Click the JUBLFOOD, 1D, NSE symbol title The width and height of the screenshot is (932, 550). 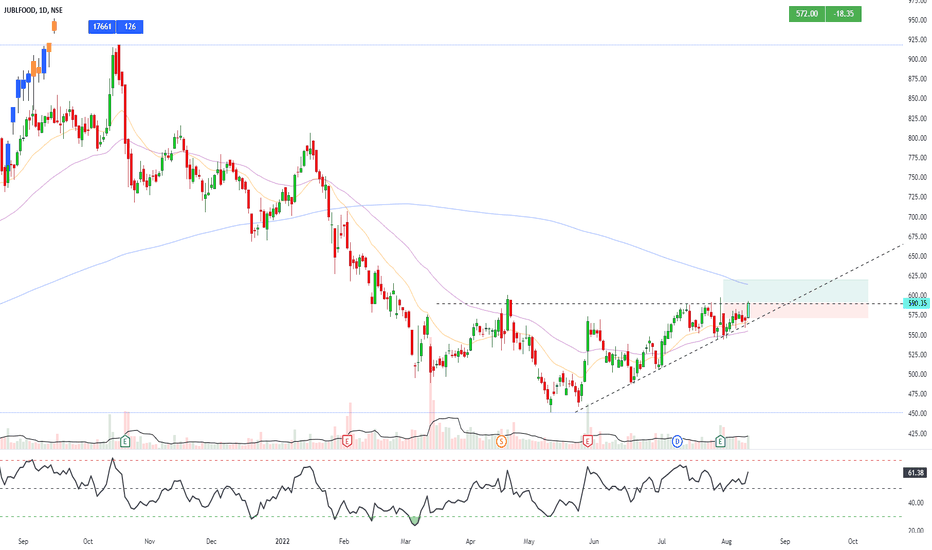click(33, 10)
